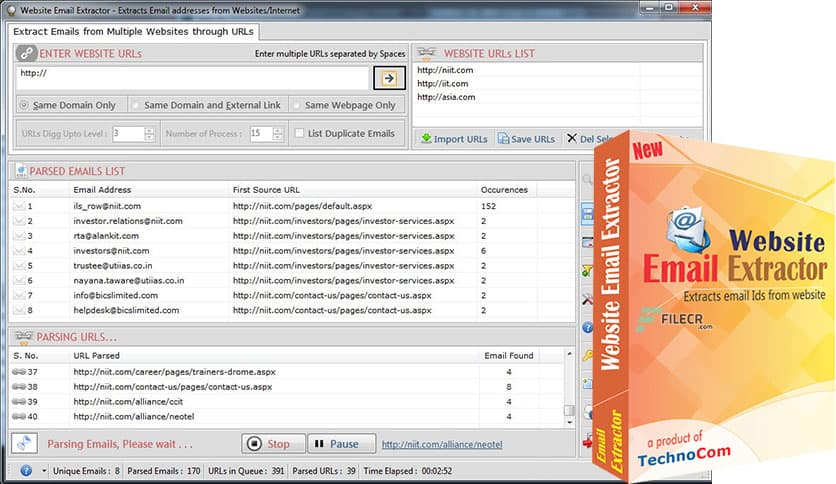Select http://iit.com in Website URLs list
836x484 pixels.
[443, 83]
